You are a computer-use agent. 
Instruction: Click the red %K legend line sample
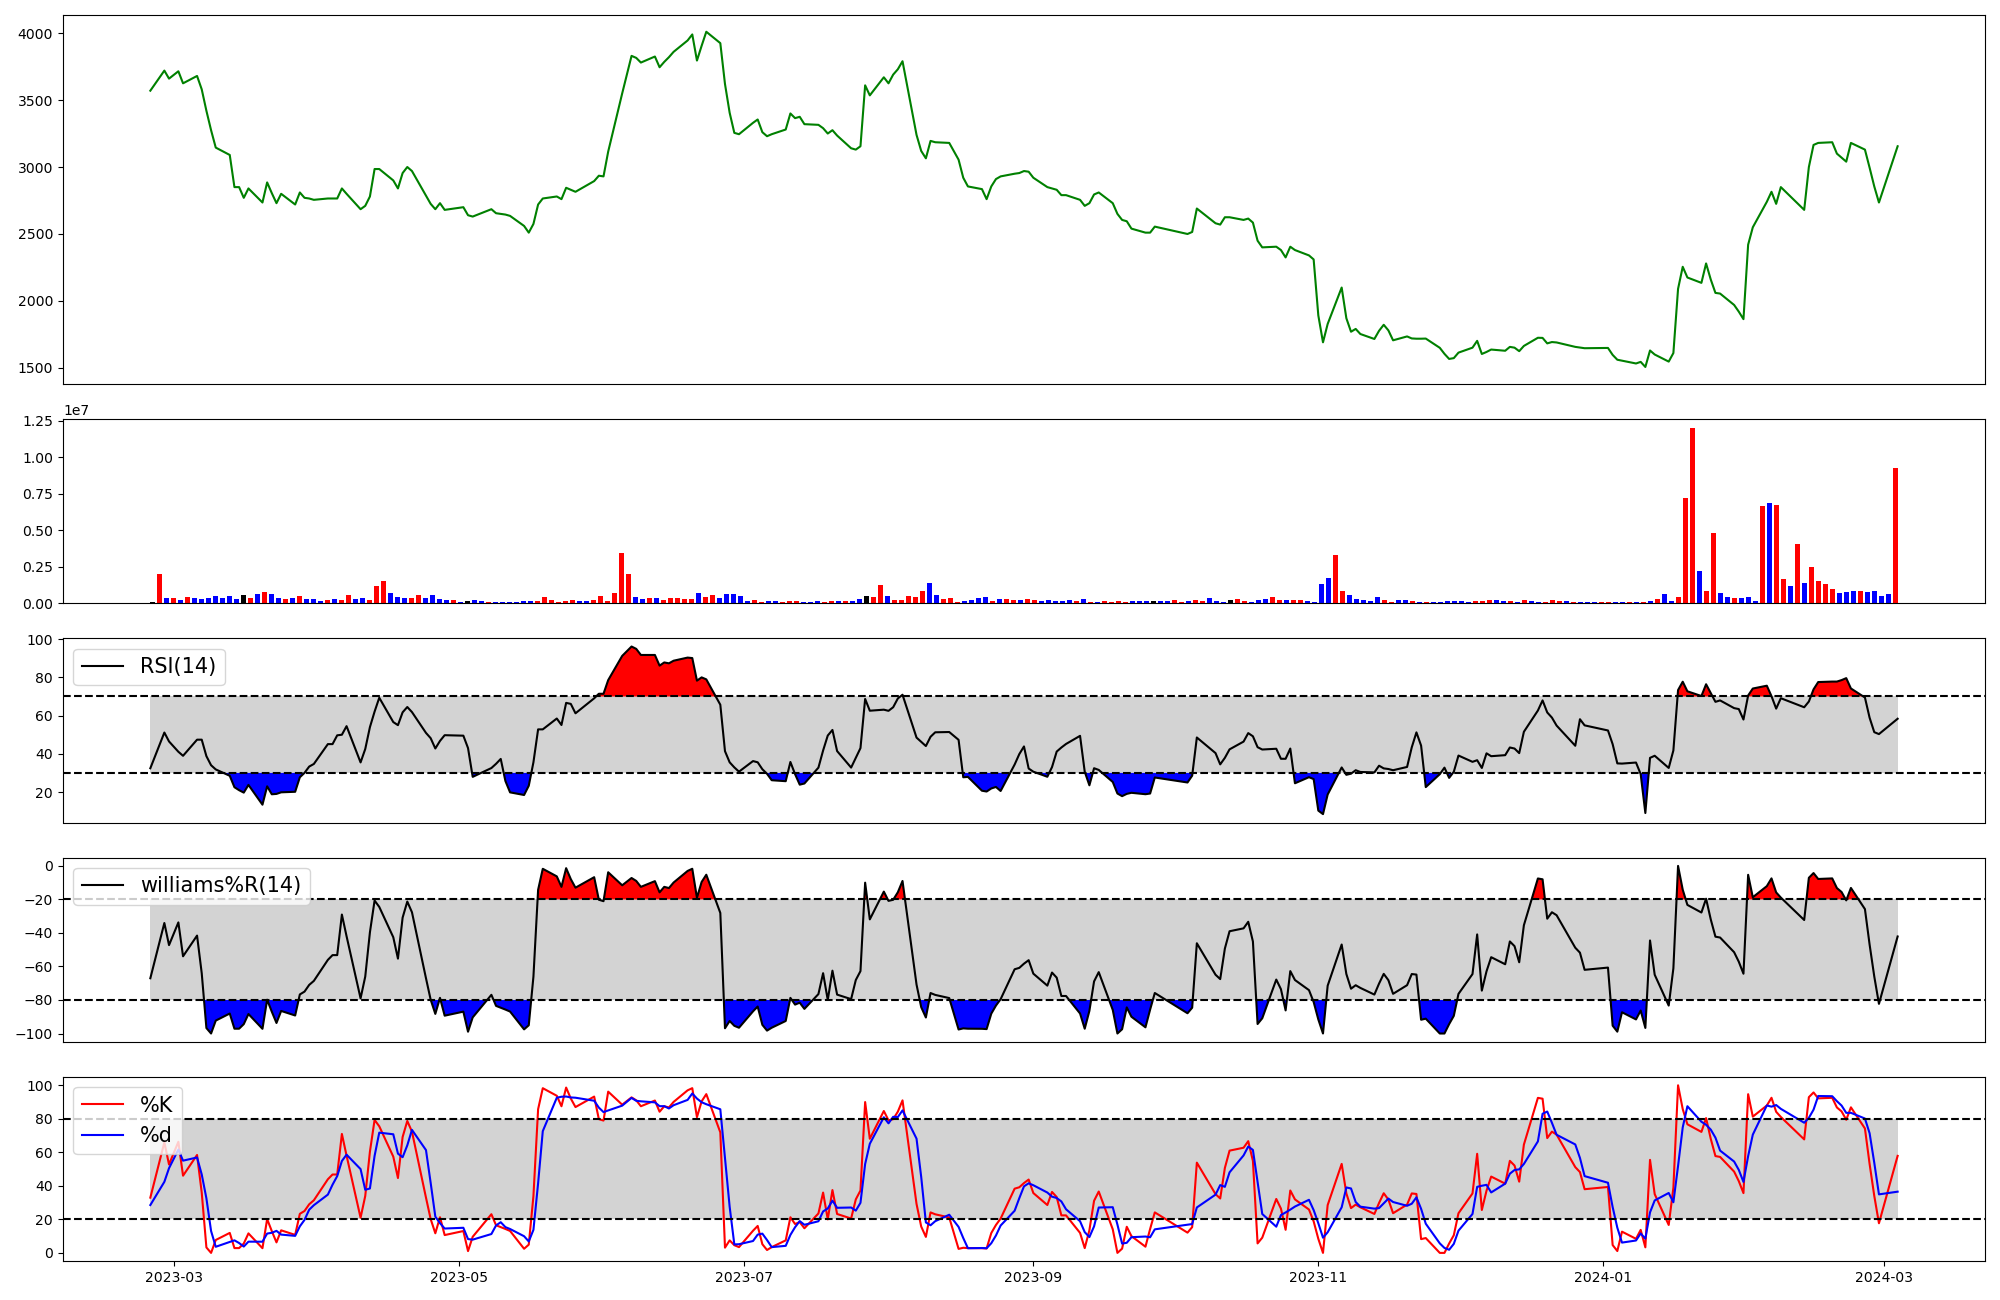click(x=103, y=1105)
